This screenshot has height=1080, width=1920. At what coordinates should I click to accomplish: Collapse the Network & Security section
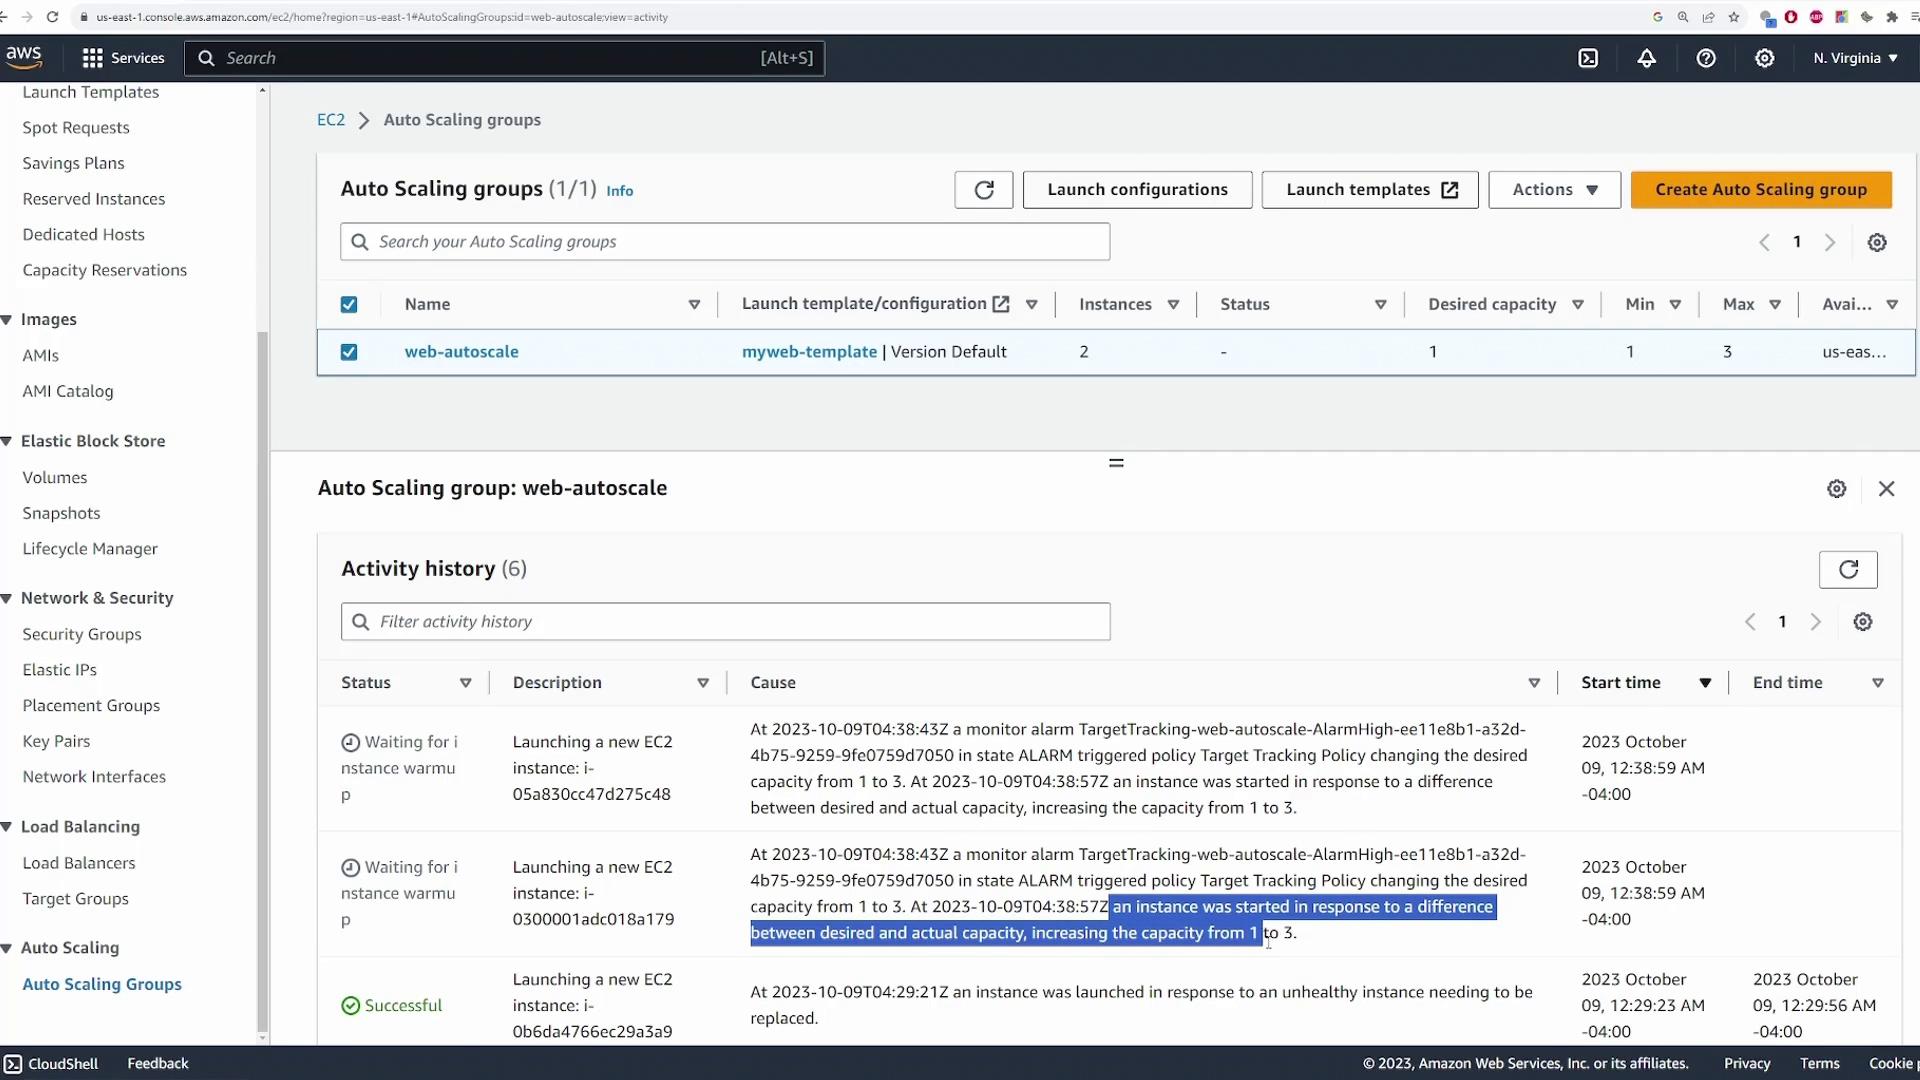(x=7, y=598)
